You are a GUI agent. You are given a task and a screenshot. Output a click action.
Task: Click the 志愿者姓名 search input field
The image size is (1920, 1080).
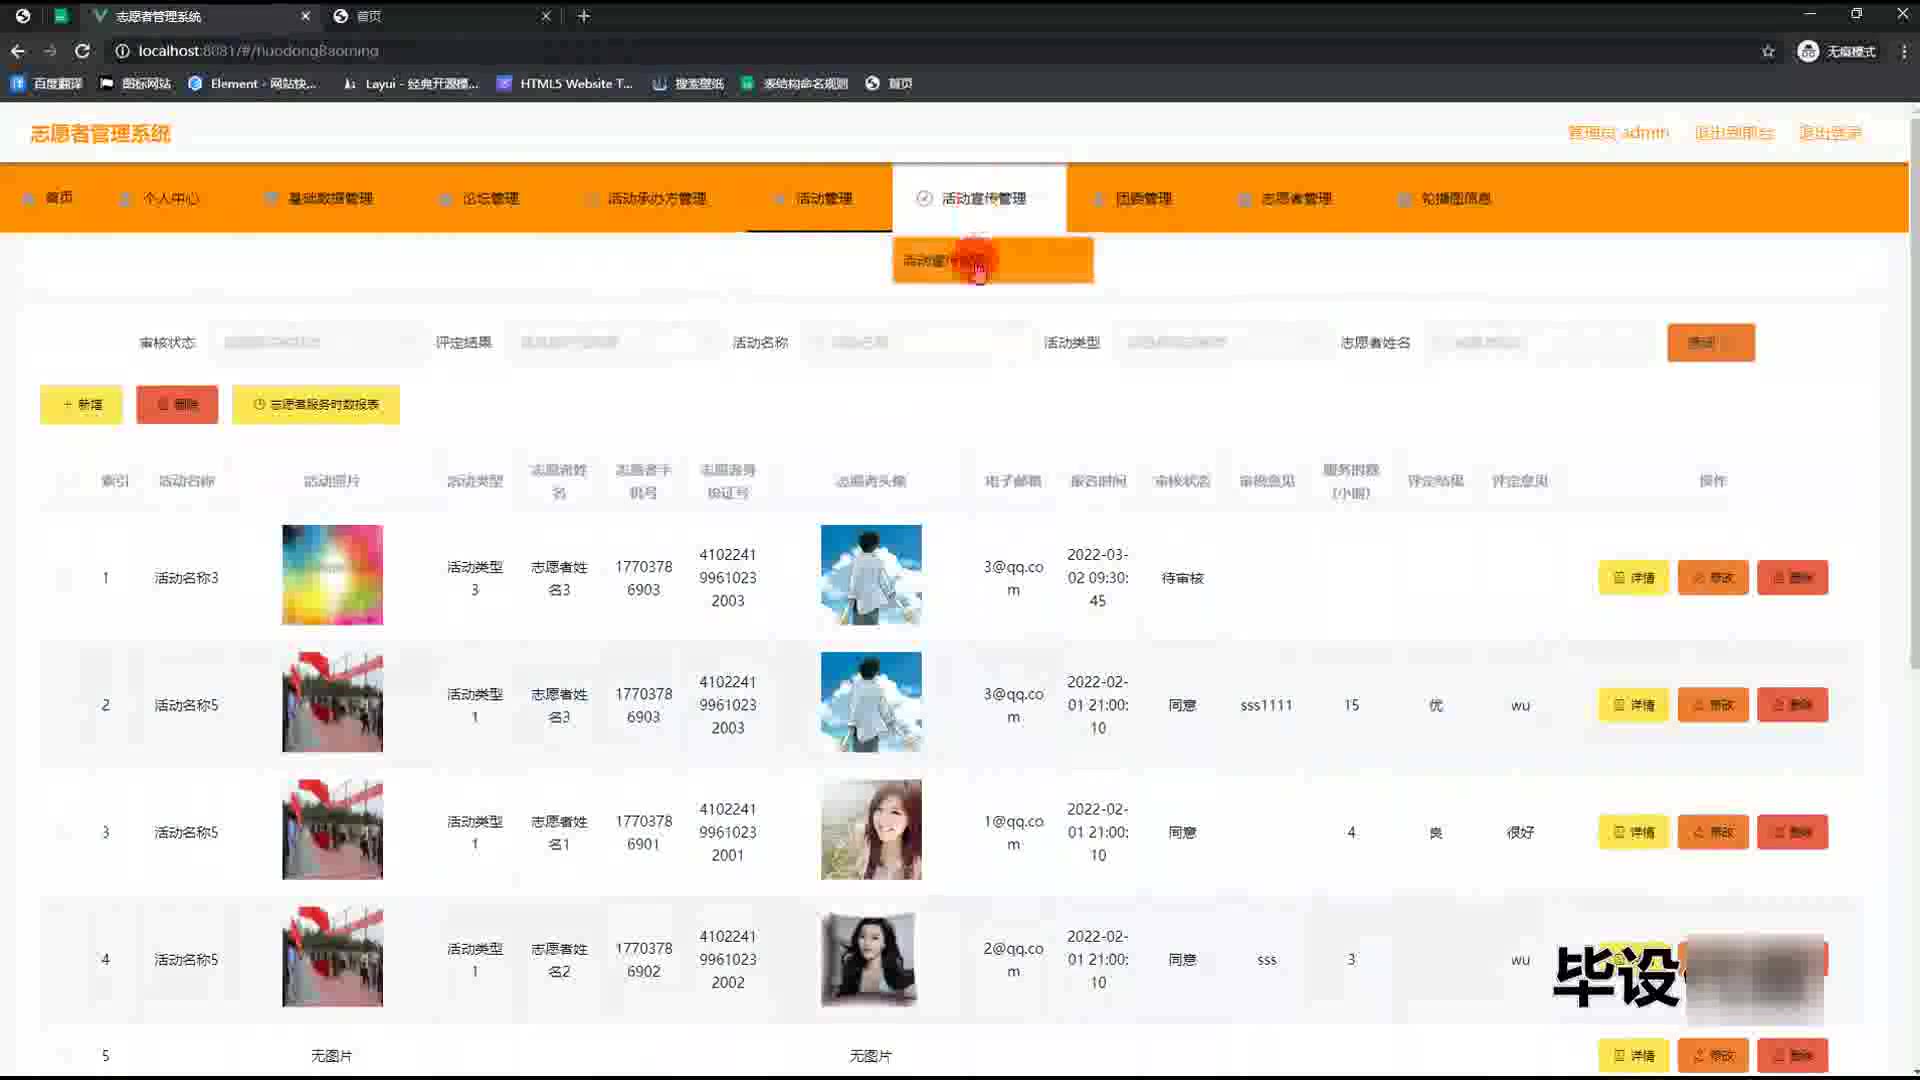(1540, 343)
